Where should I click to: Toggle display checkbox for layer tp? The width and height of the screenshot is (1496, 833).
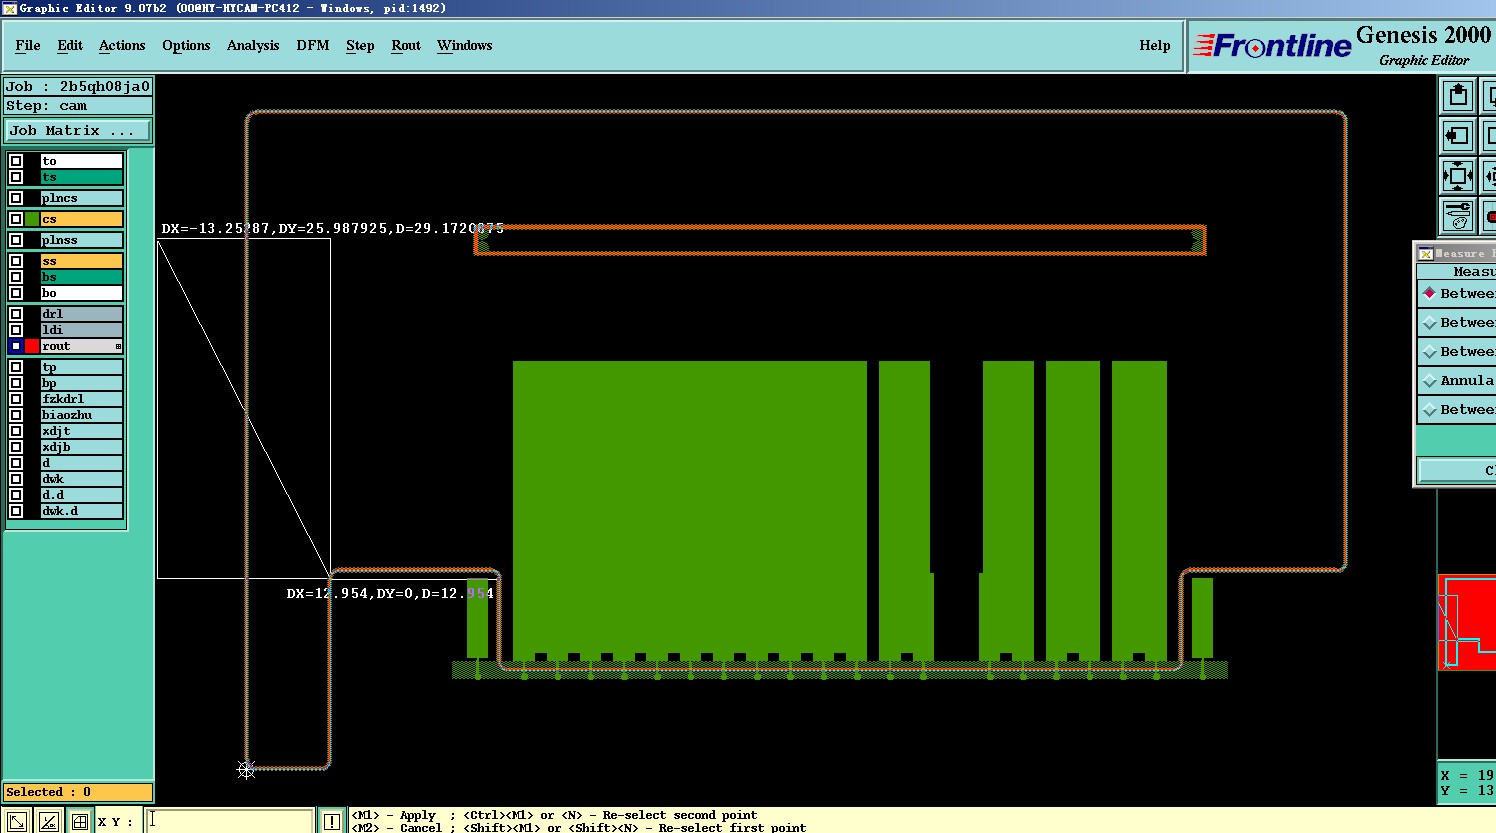16,367
